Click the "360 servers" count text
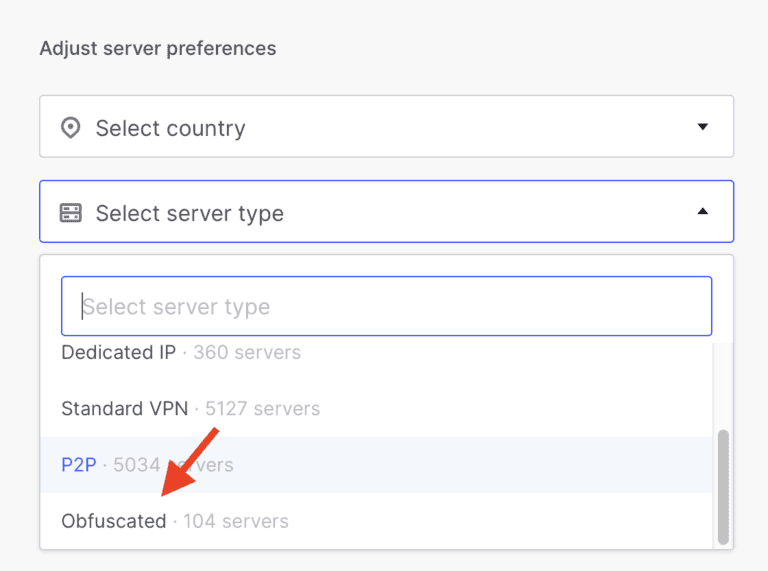This screenshot has height=571, width=768. [x=247, y=352]
